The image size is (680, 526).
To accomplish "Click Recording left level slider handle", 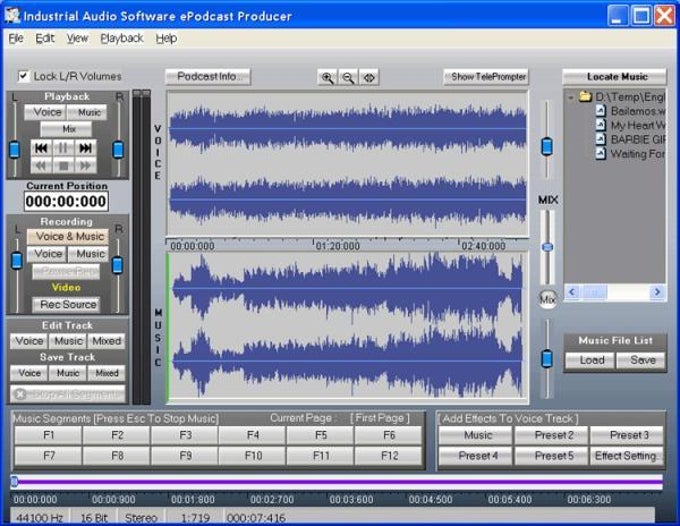I will (16, 261).
